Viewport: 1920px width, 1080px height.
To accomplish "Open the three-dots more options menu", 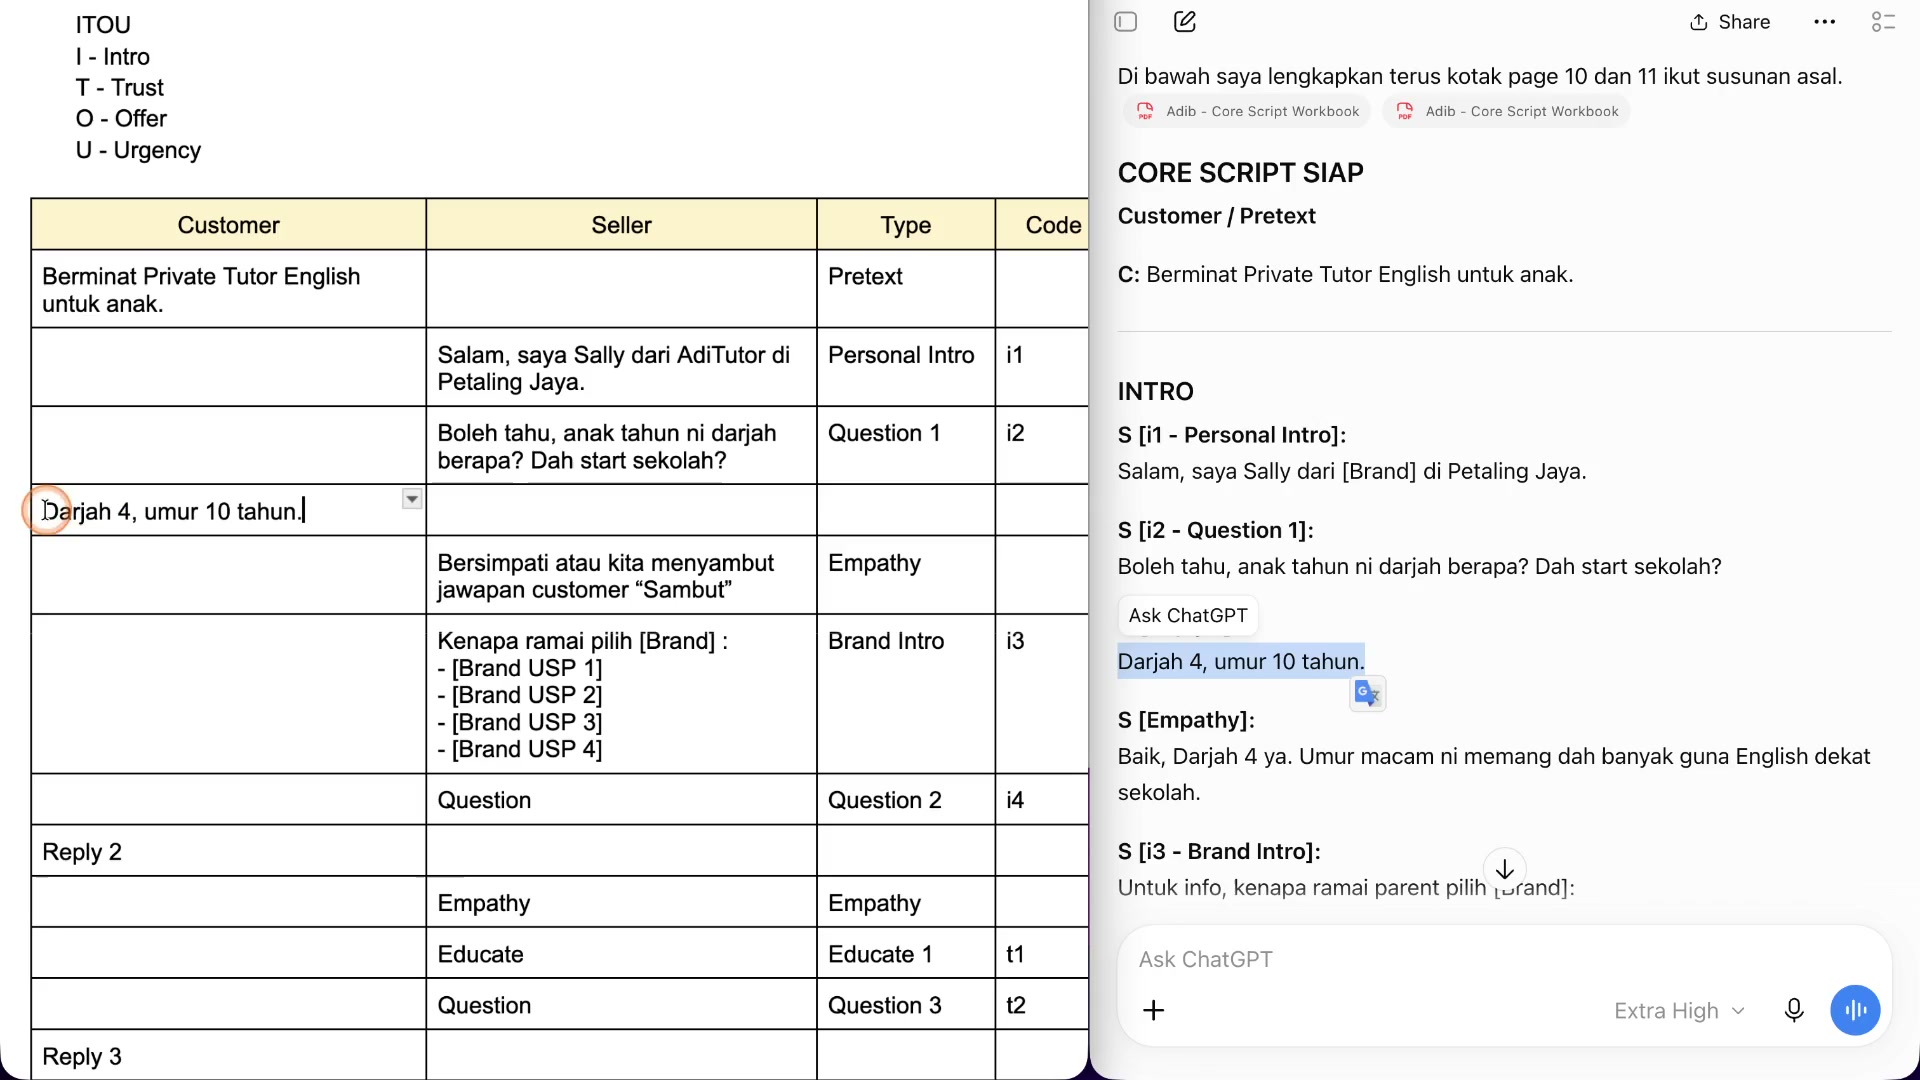I will pos(1825,22).
